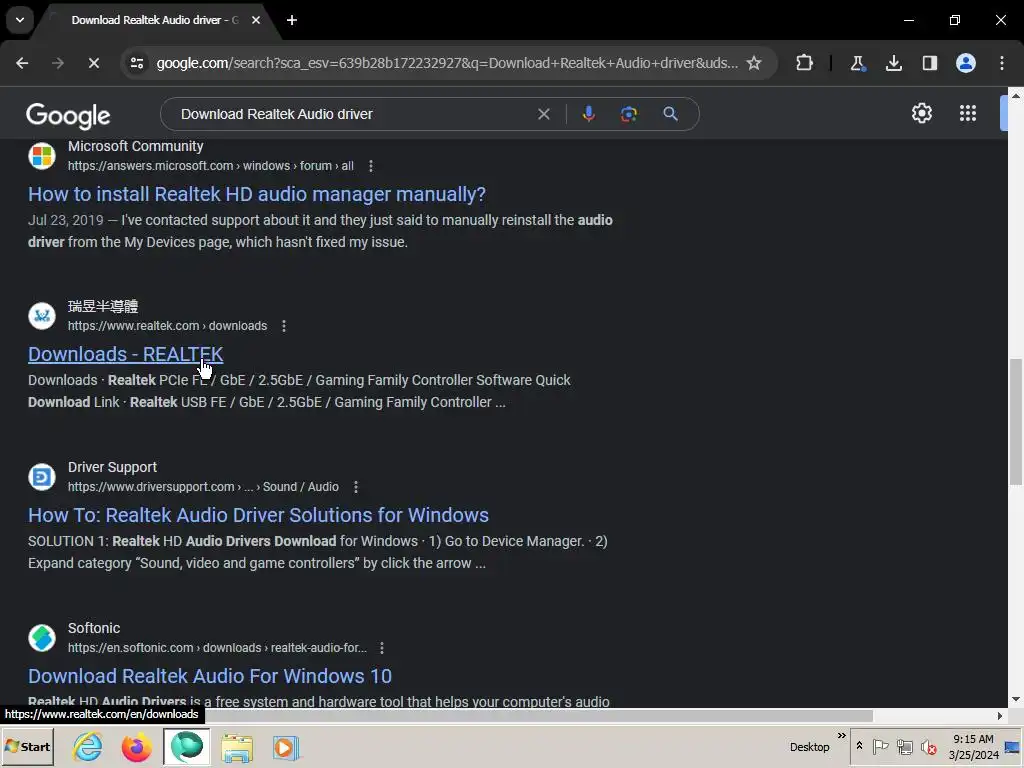This screenshot has width=1024, height=768.
Task: Close the Download Realtek Audio driver tab
Action: tap(256, 20)
